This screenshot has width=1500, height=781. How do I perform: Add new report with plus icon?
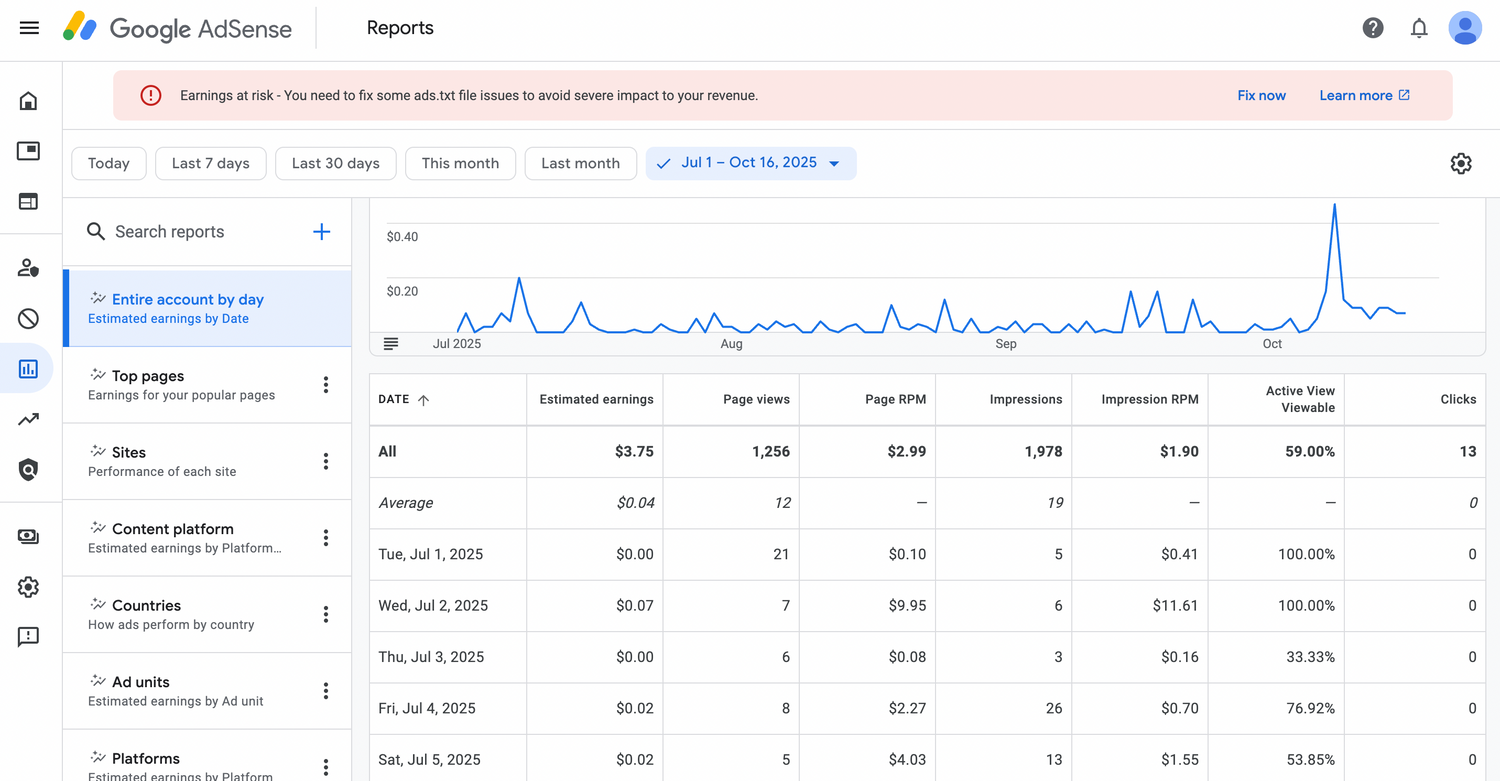coord(321,232)
